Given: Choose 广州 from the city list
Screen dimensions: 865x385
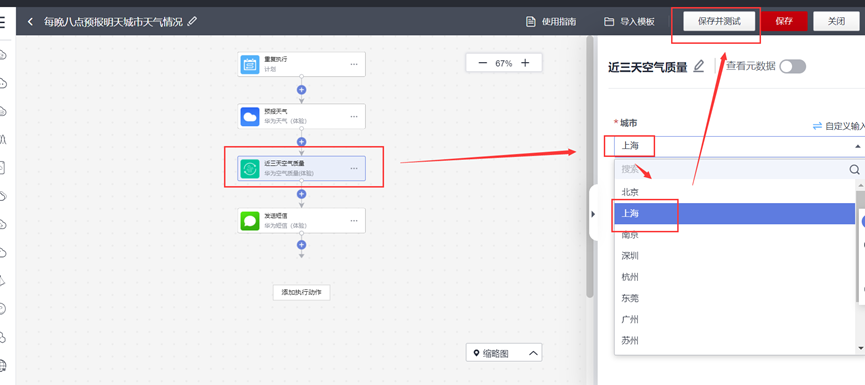Looking at the screenshot, I should coord(735,319).
